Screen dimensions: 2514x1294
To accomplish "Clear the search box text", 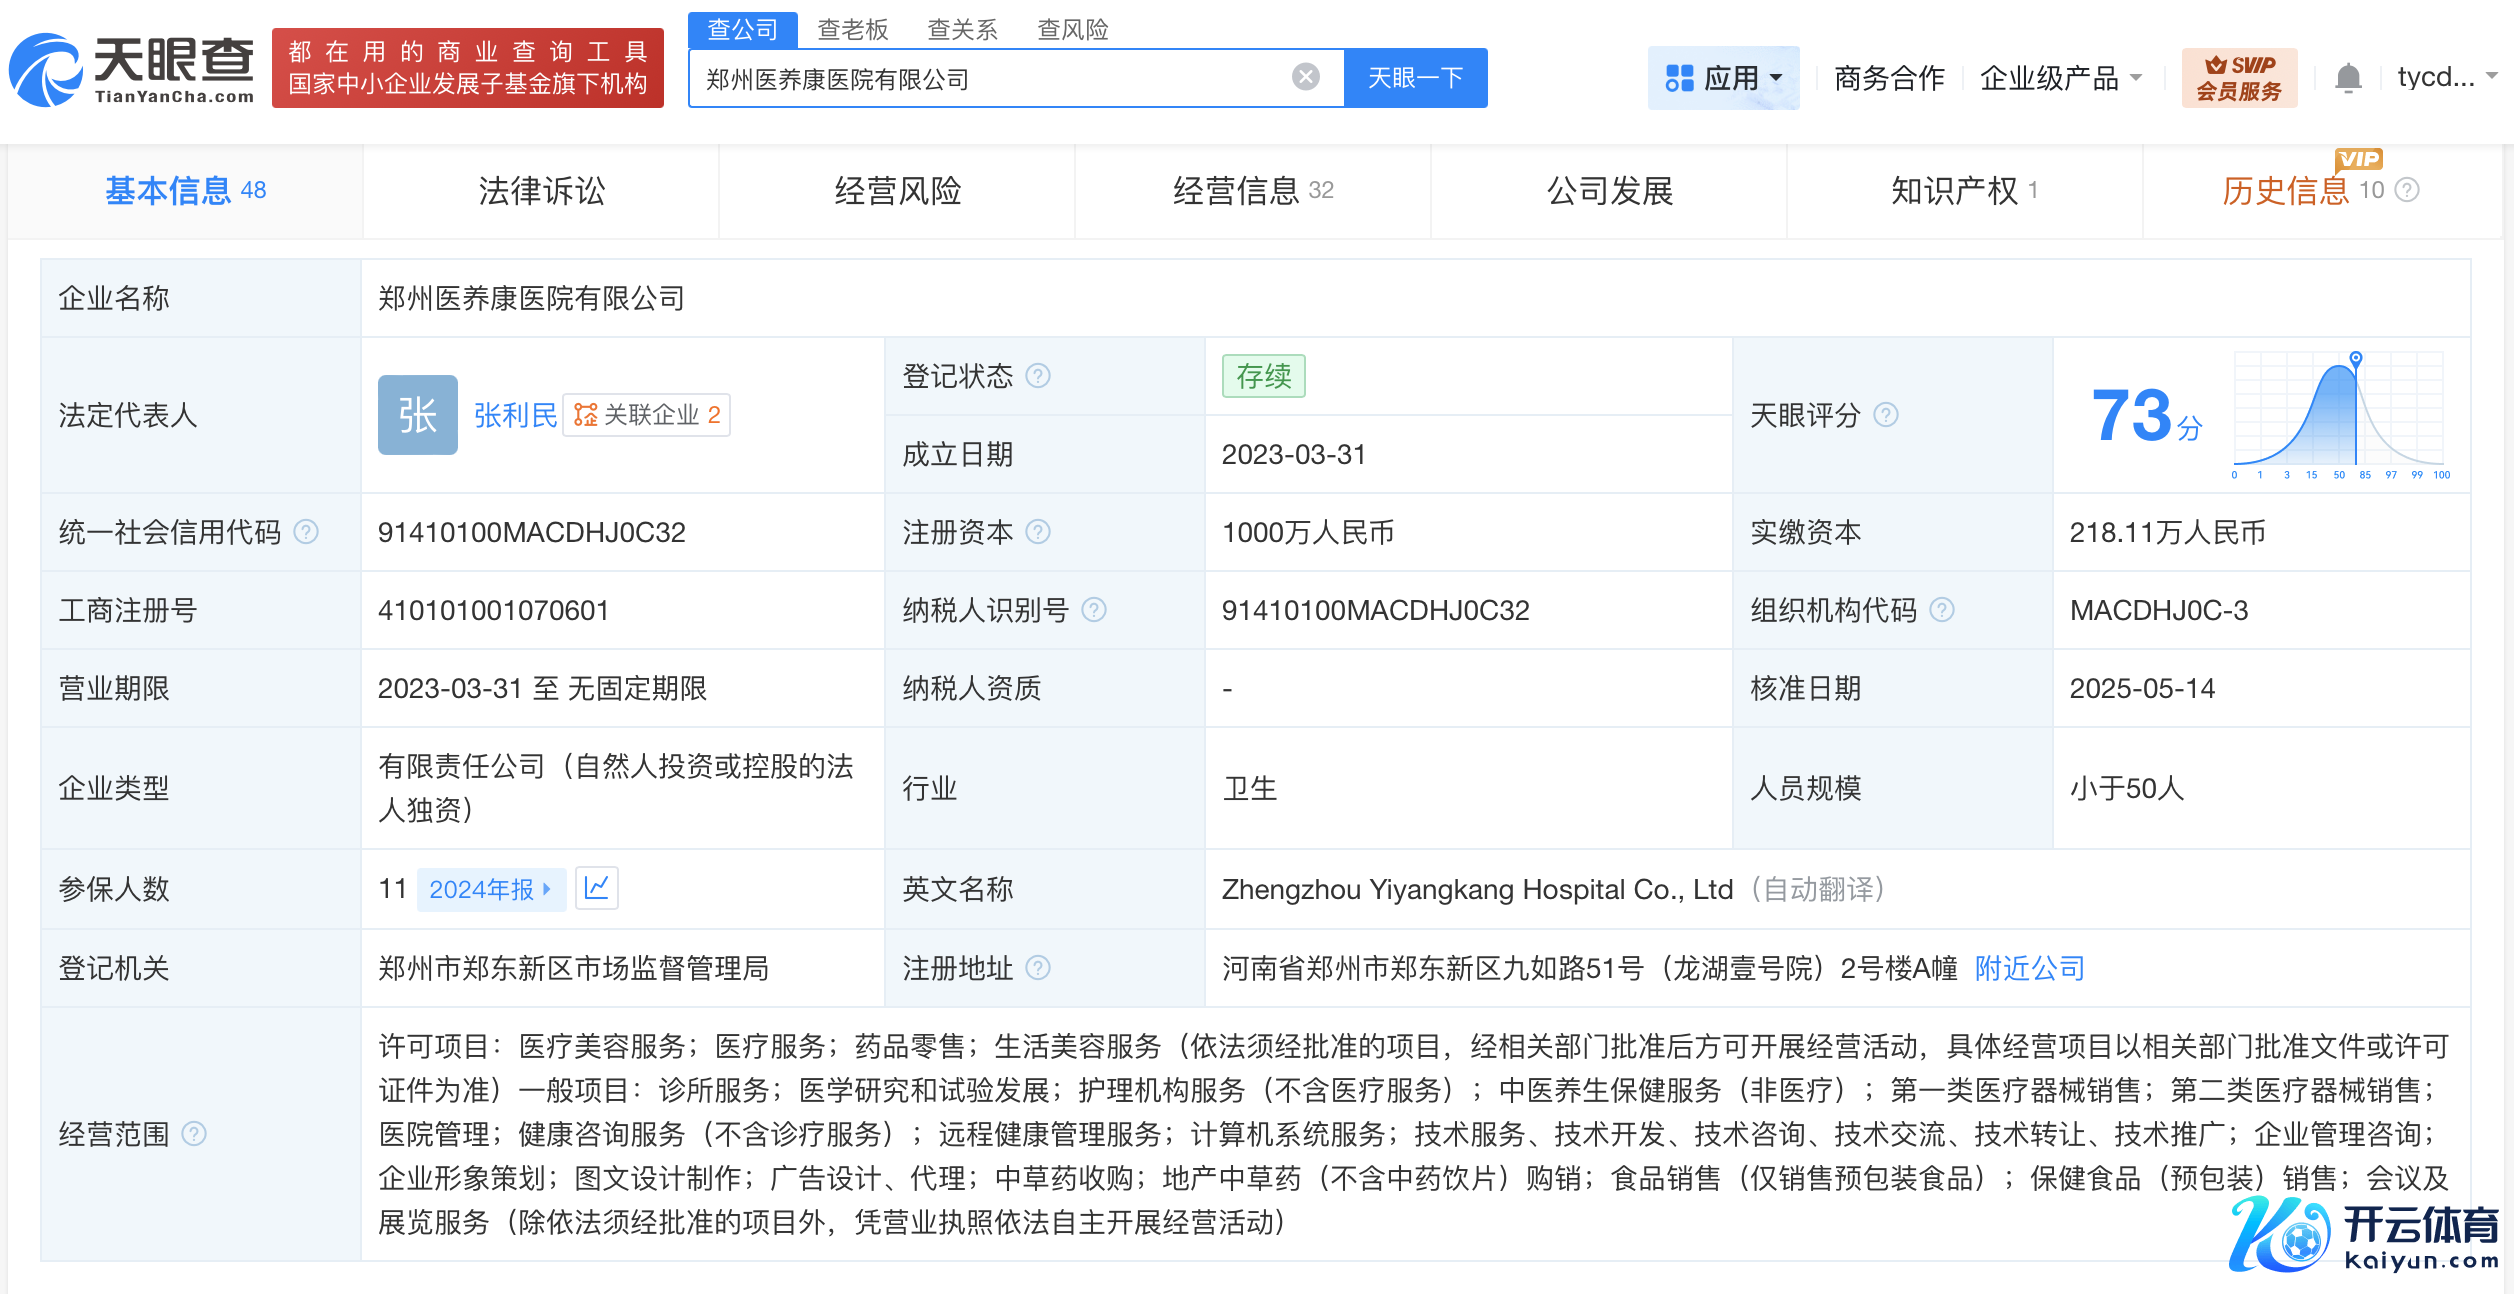I will click(1305, 77).
